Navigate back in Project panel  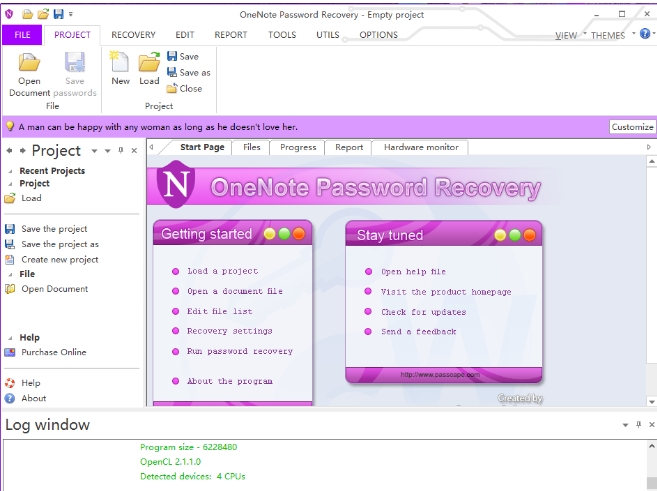click(9, 150)
